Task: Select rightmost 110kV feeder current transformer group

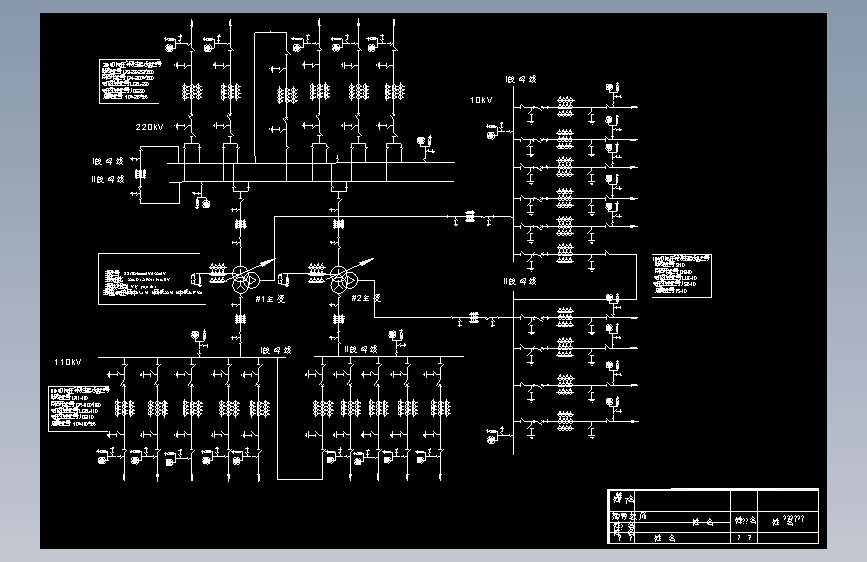Action: coord(441,409)
